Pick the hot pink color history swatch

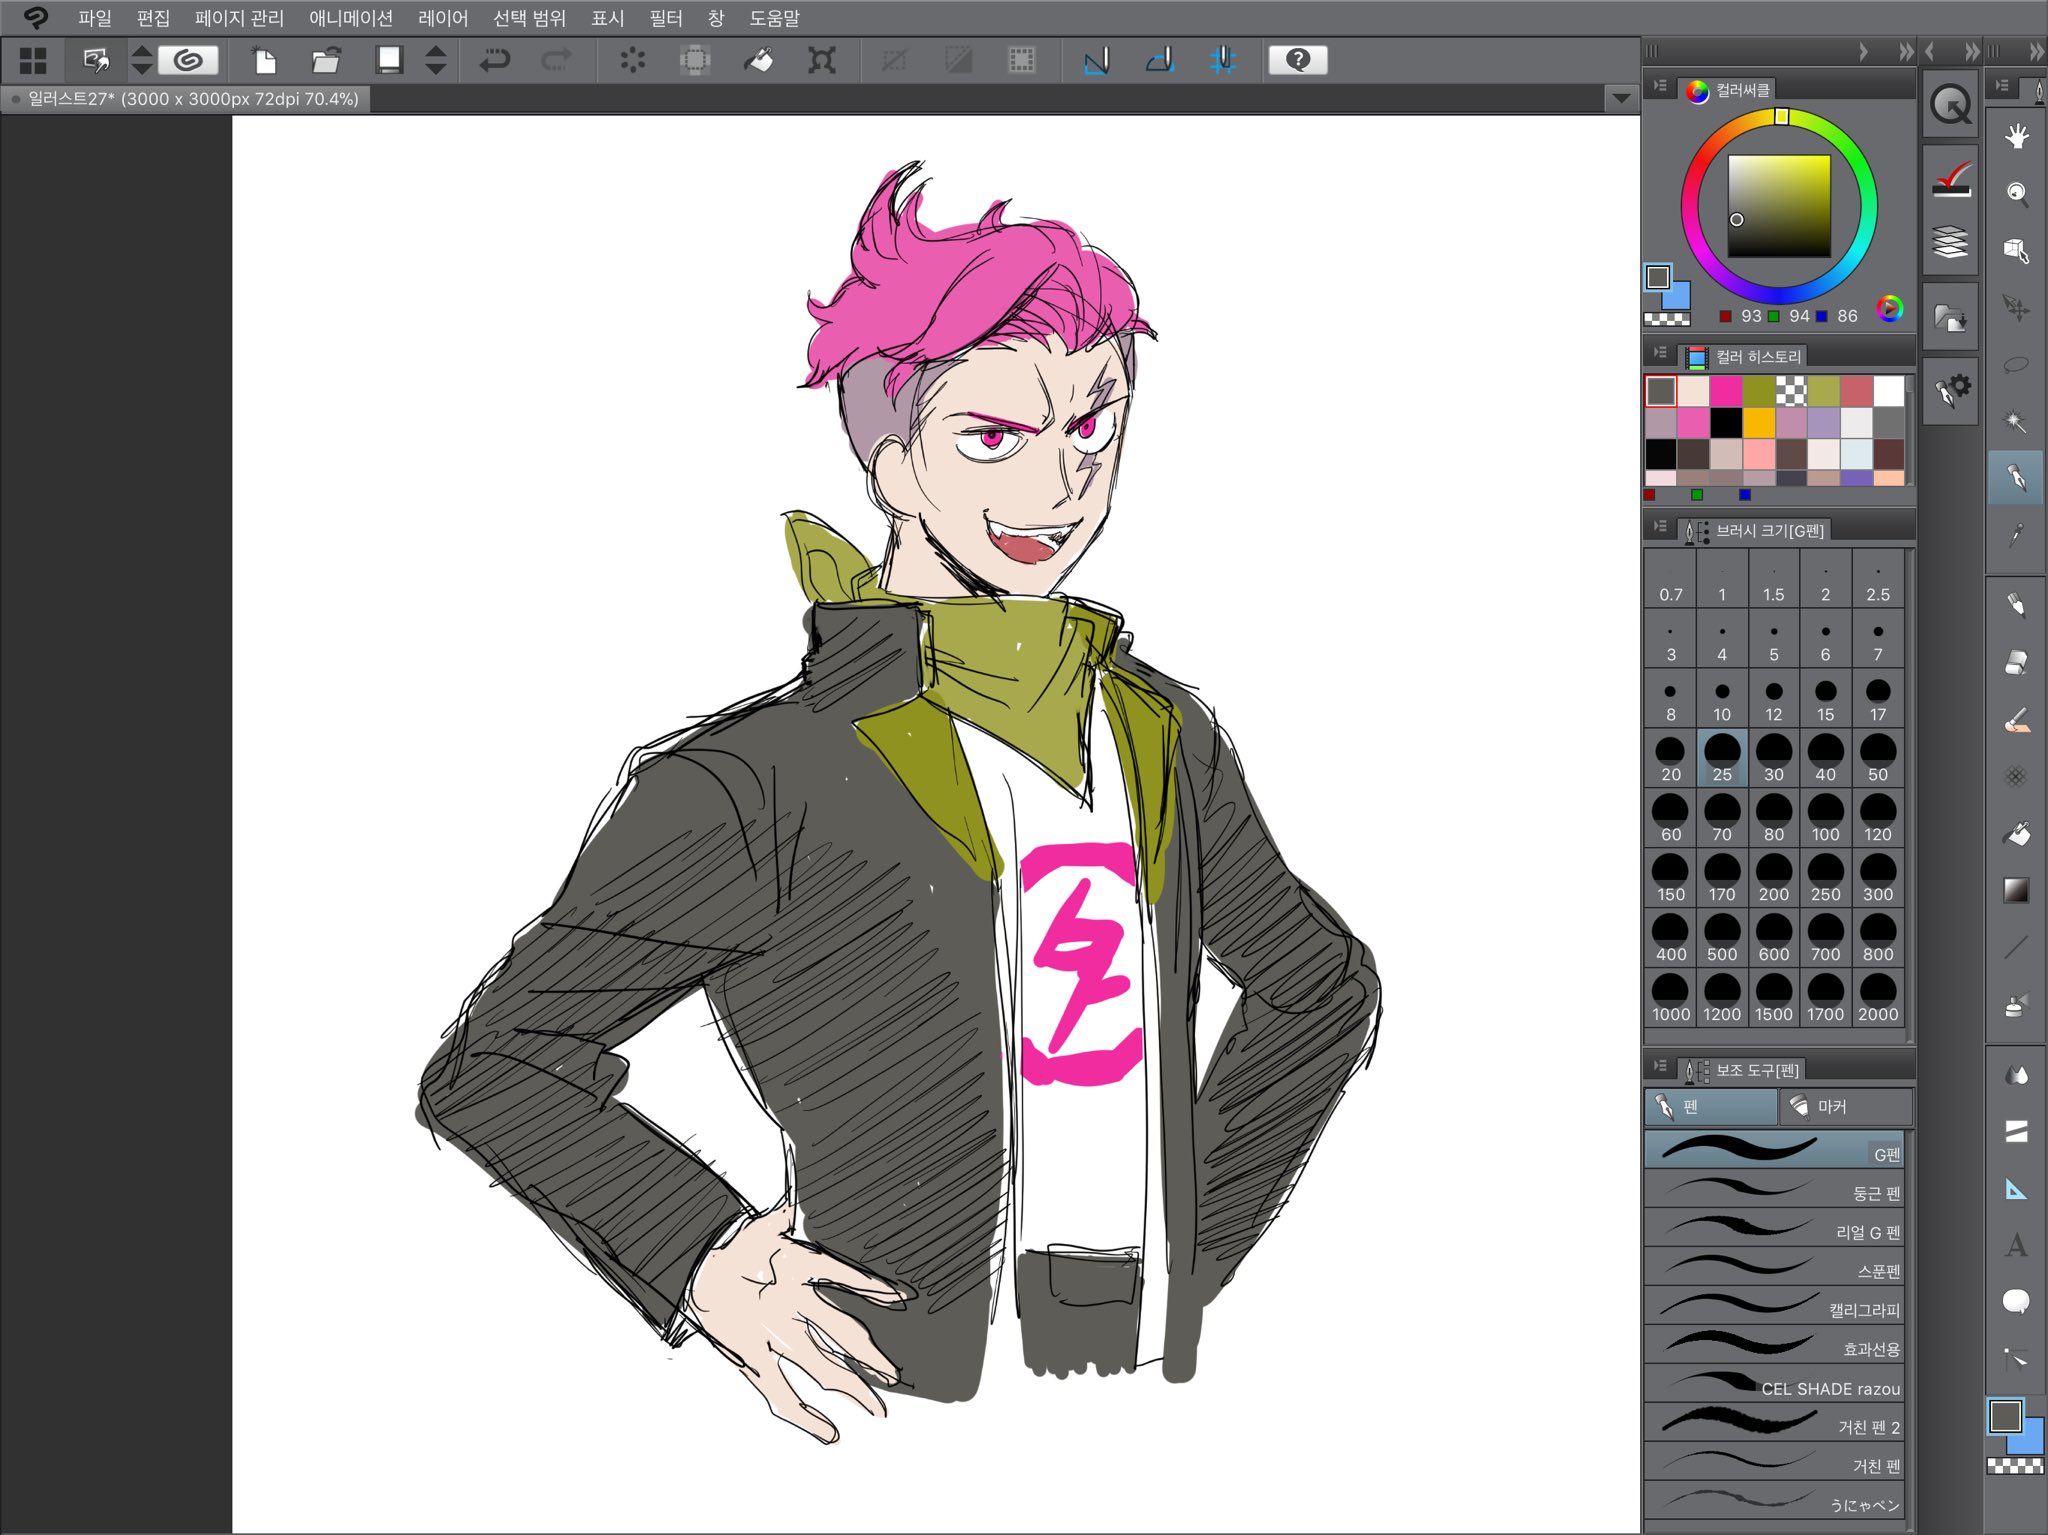(x=1725, y=391)
